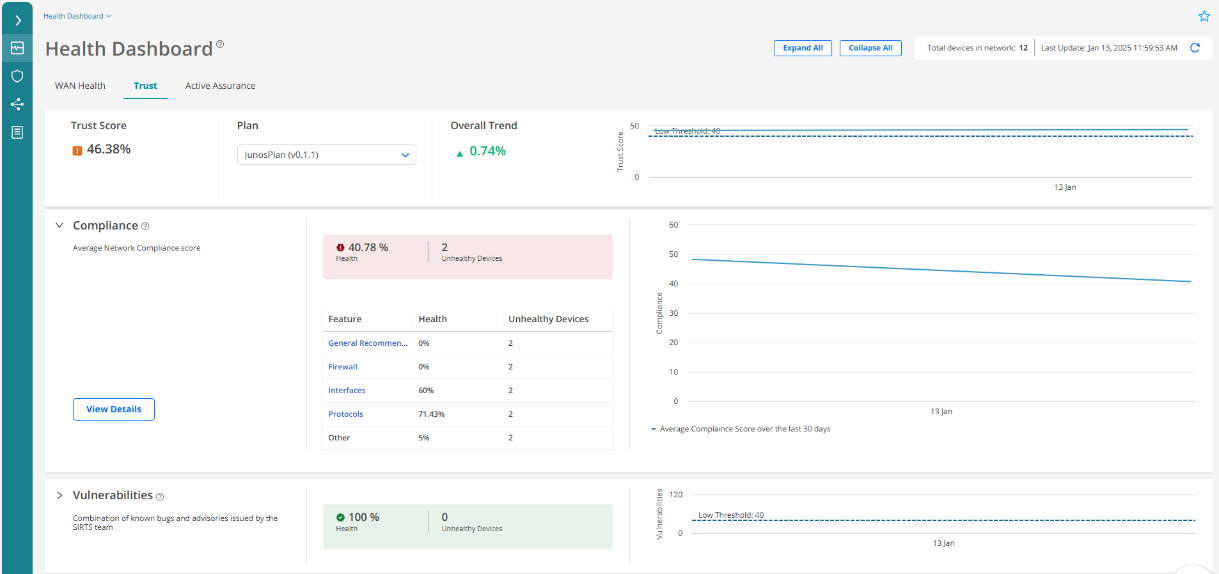Open the Health Dashboard breadcrumb dropdown
This screenshot has height=574, width=1219.
point(78,16)
